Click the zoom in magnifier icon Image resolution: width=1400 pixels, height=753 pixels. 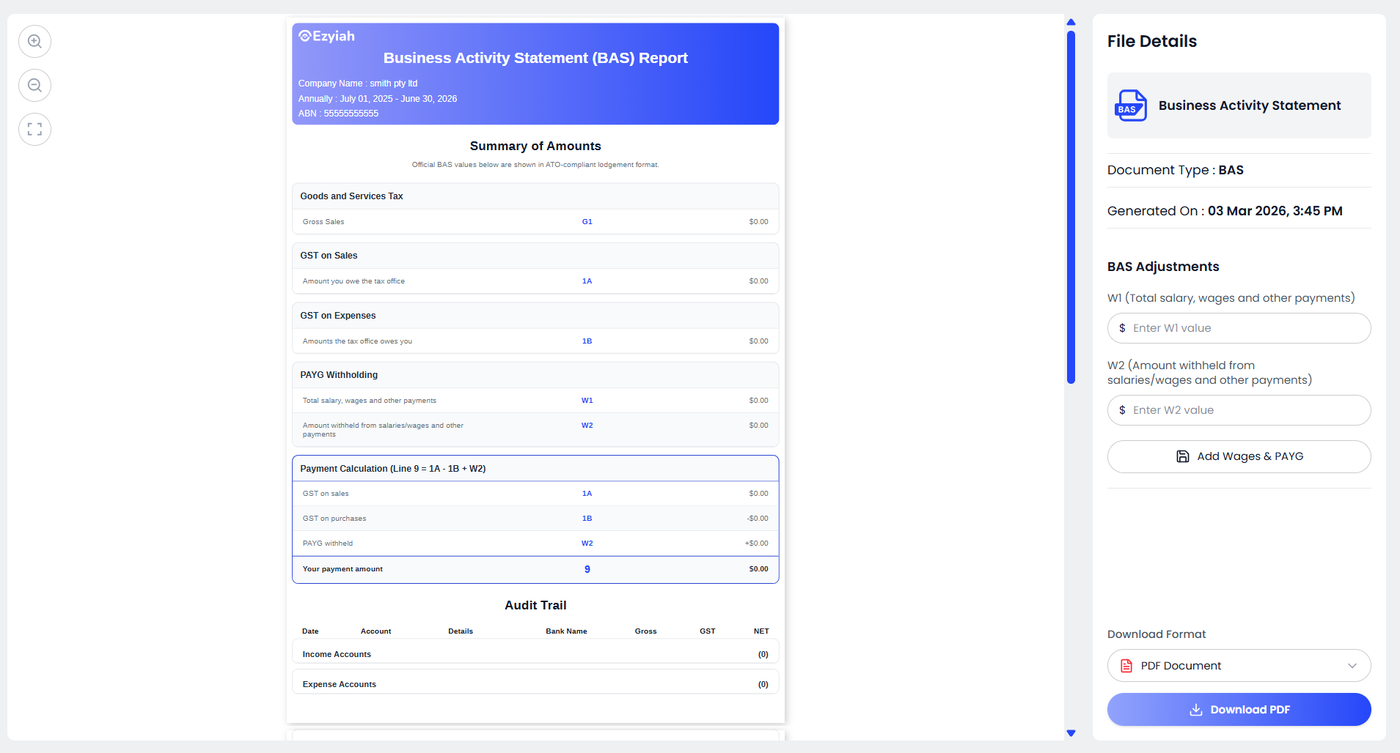point(35,41)
